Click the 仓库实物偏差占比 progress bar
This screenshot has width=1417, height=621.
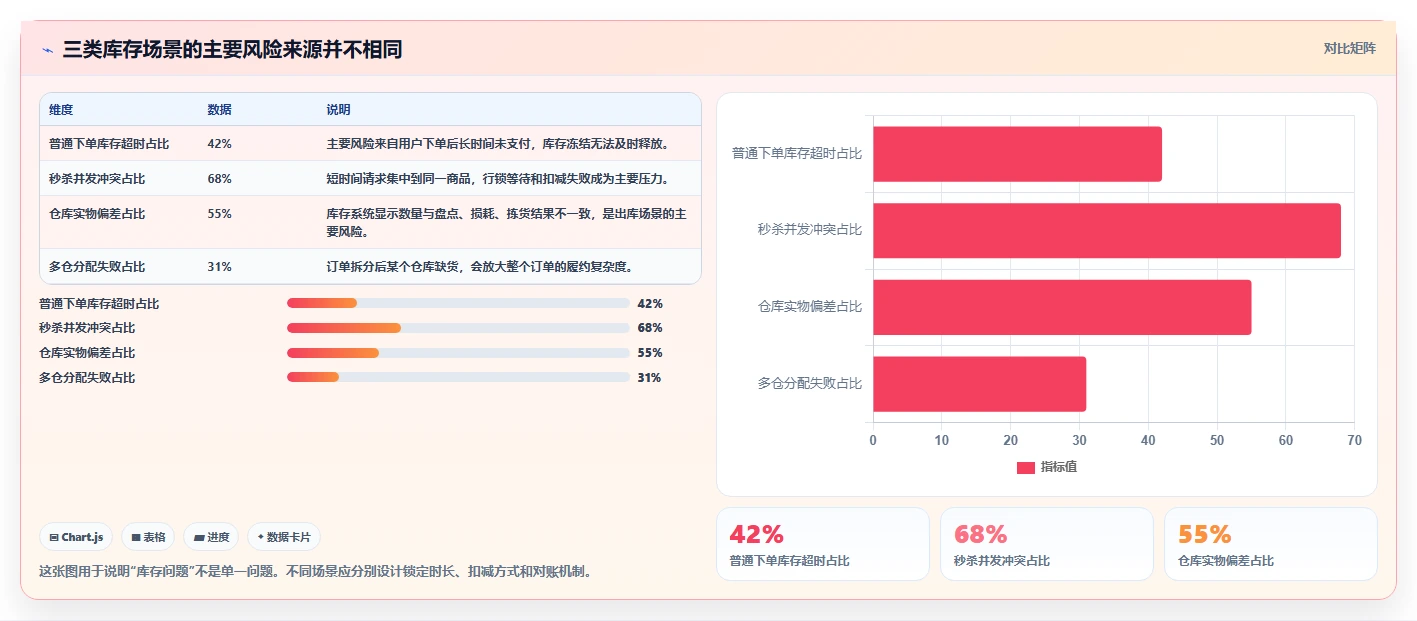tap(458, 353)
